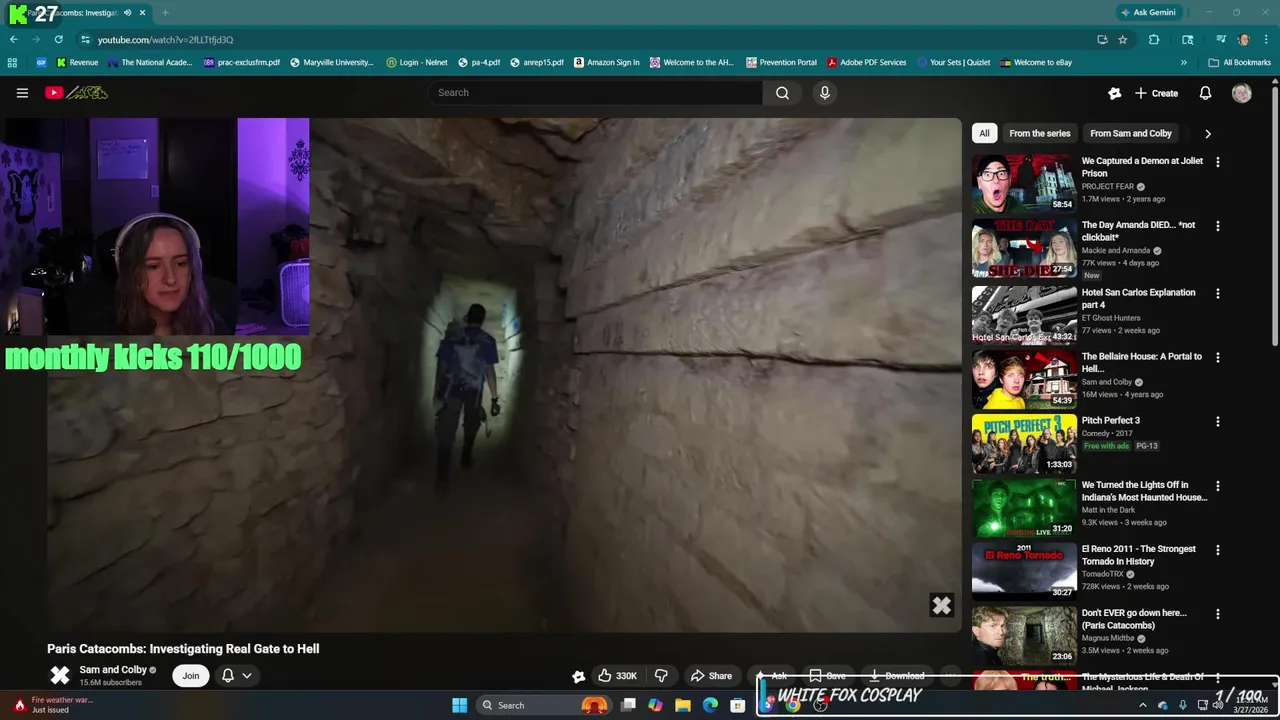
Task: Click the URL address bar
Action: click(590, 40)
